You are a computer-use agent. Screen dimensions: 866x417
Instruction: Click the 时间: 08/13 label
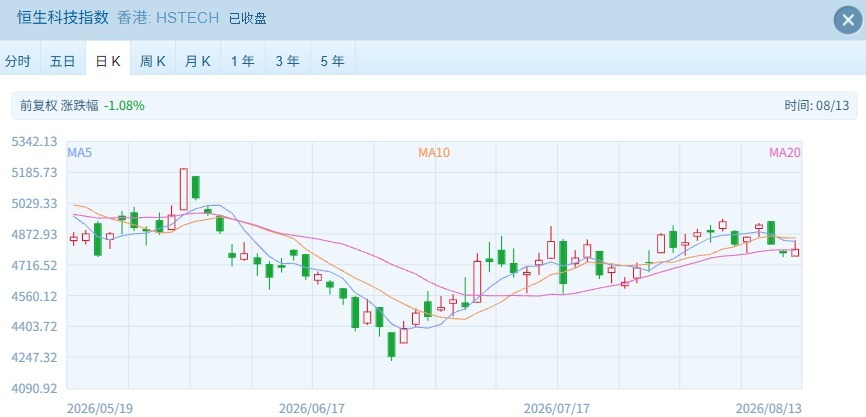[x=816, y=105]
